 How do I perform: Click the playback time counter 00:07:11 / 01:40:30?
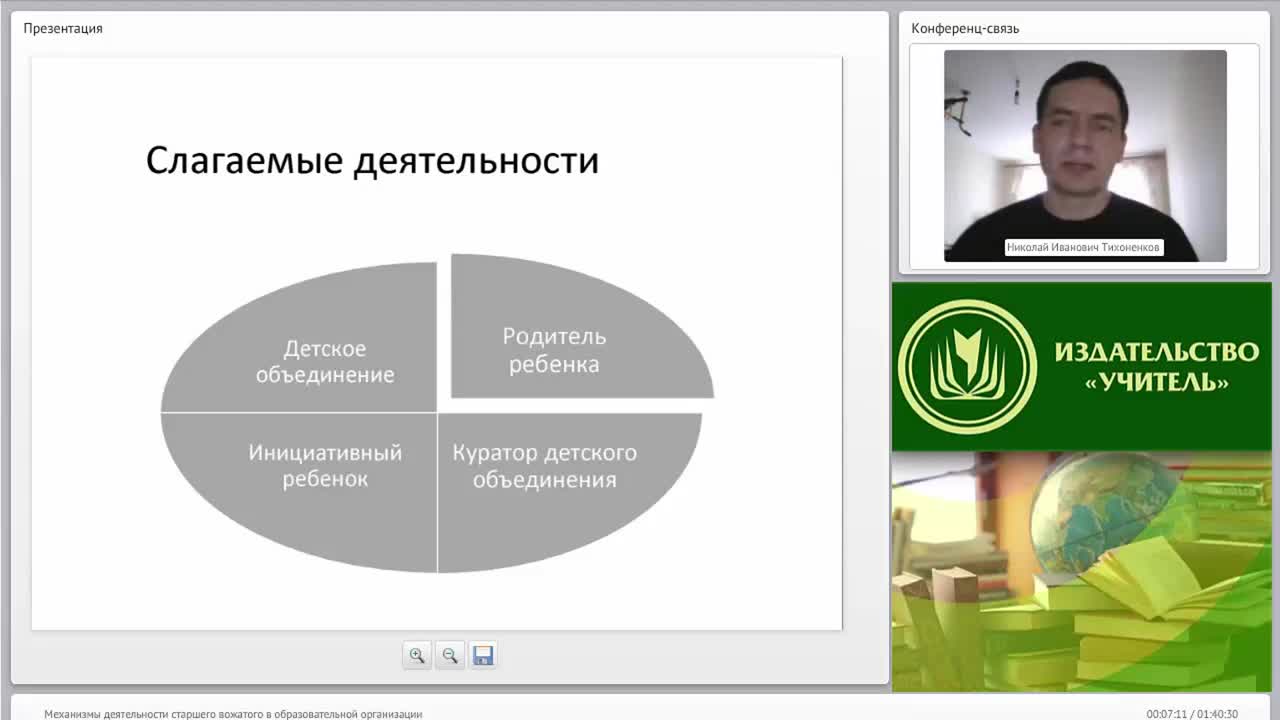[x=1192, y=714]
